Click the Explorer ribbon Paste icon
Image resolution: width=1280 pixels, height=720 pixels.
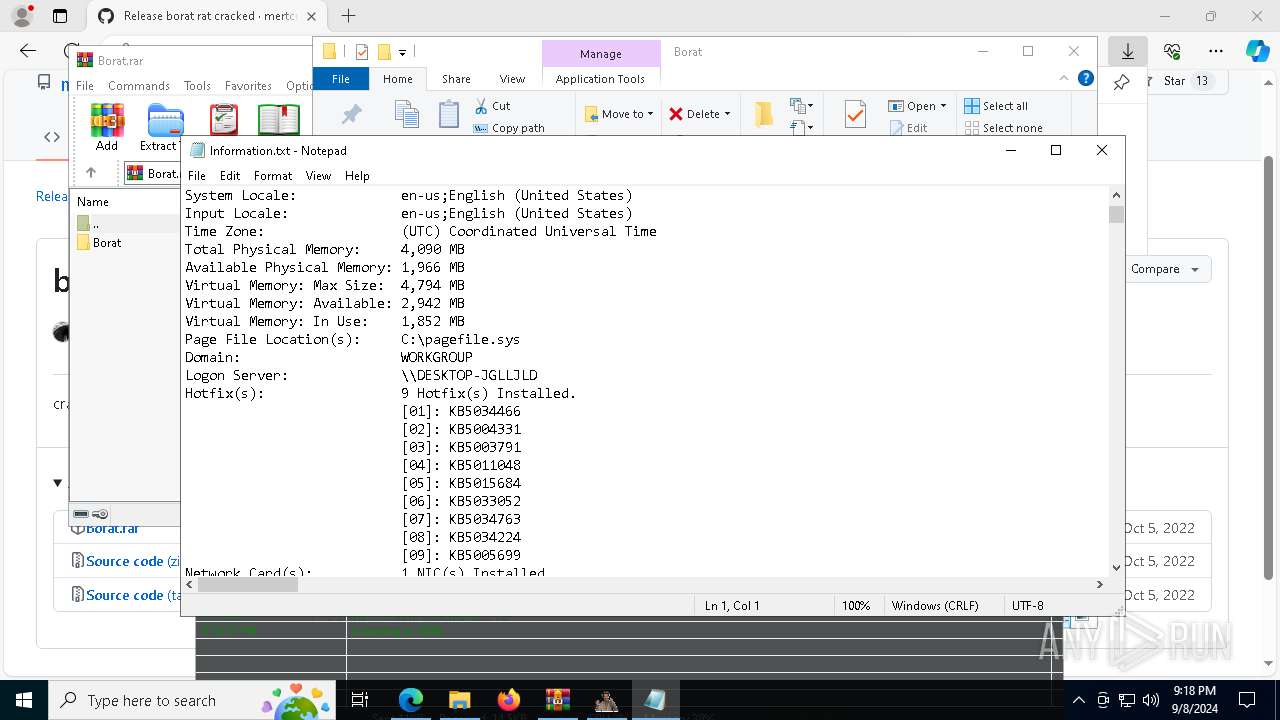click(449, 114)
